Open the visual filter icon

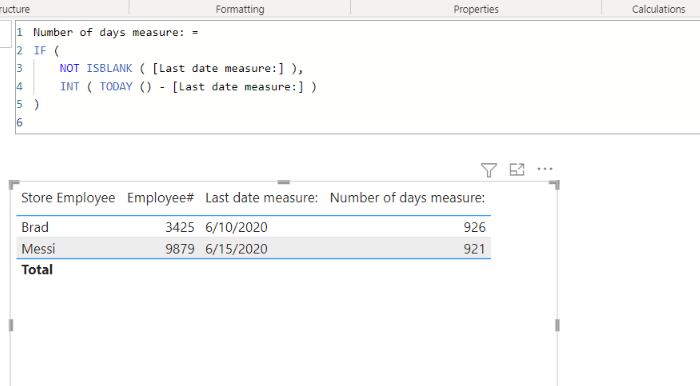pos(489,170)
